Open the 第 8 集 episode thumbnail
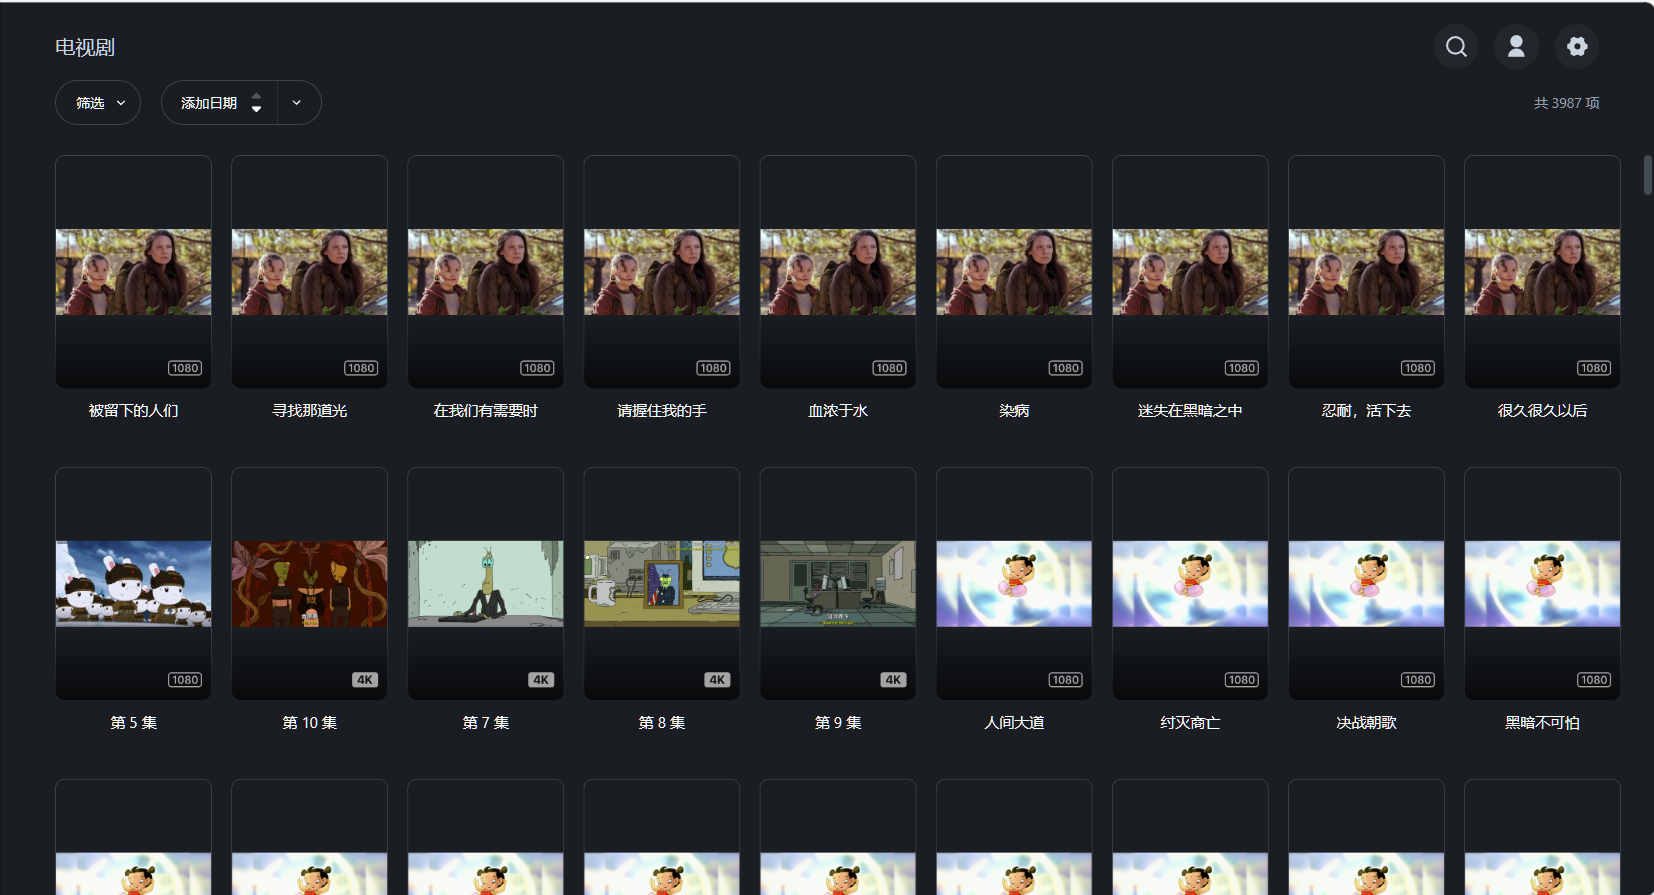Screen dimensions: 1654x895 [x=662, y=584]
